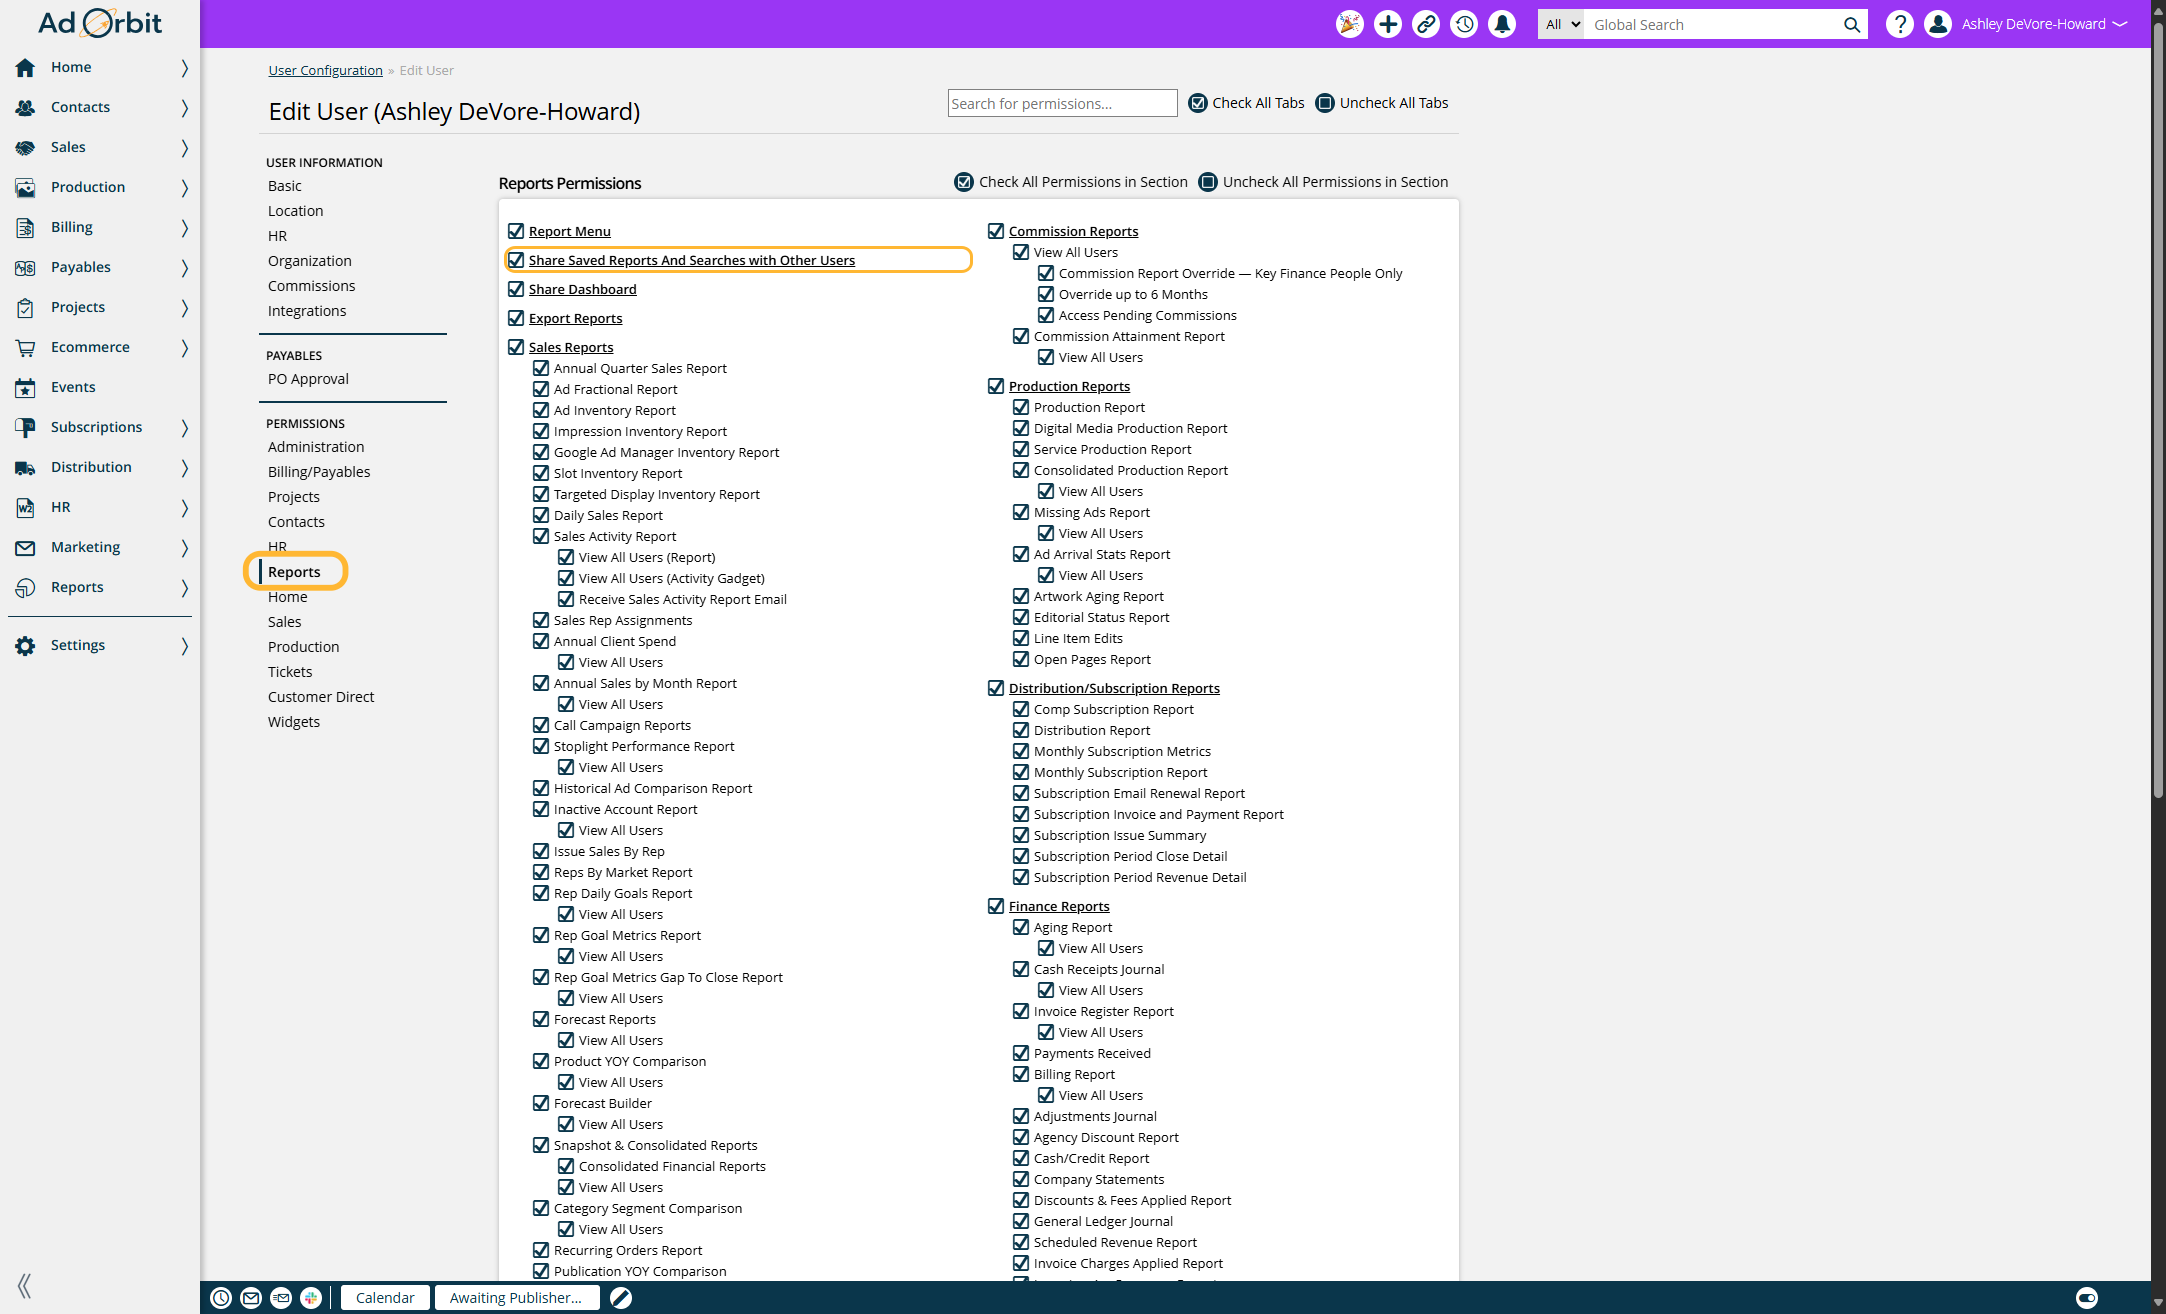Expand the Subscriptions sidebar chevron
Screen dimensions: 2166x1314
pyautogui.click(x=185, y=427)
